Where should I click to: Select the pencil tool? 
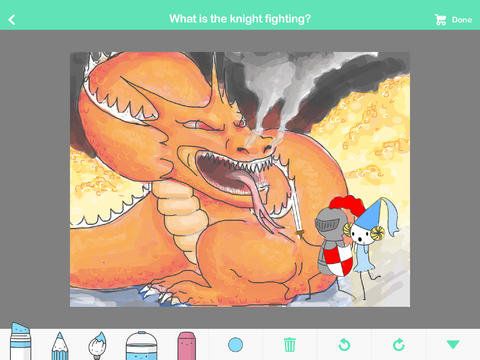[60, 346]
